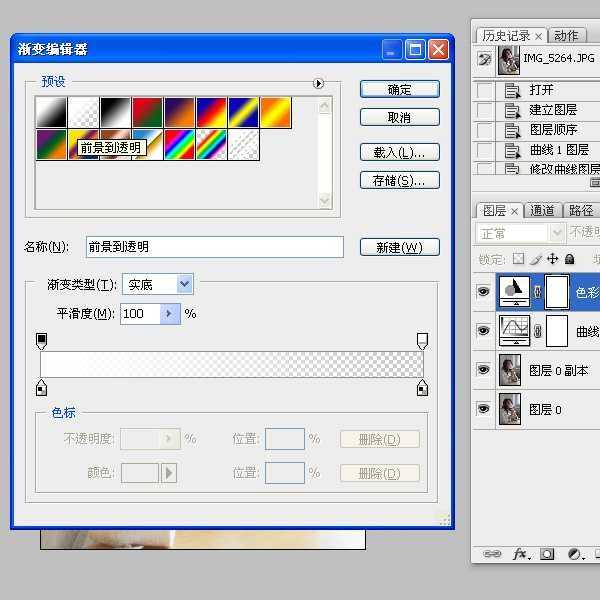Create new adjustment layer icon
The height and width of the screenshot is (600, 600).
(x=575, y=553)
